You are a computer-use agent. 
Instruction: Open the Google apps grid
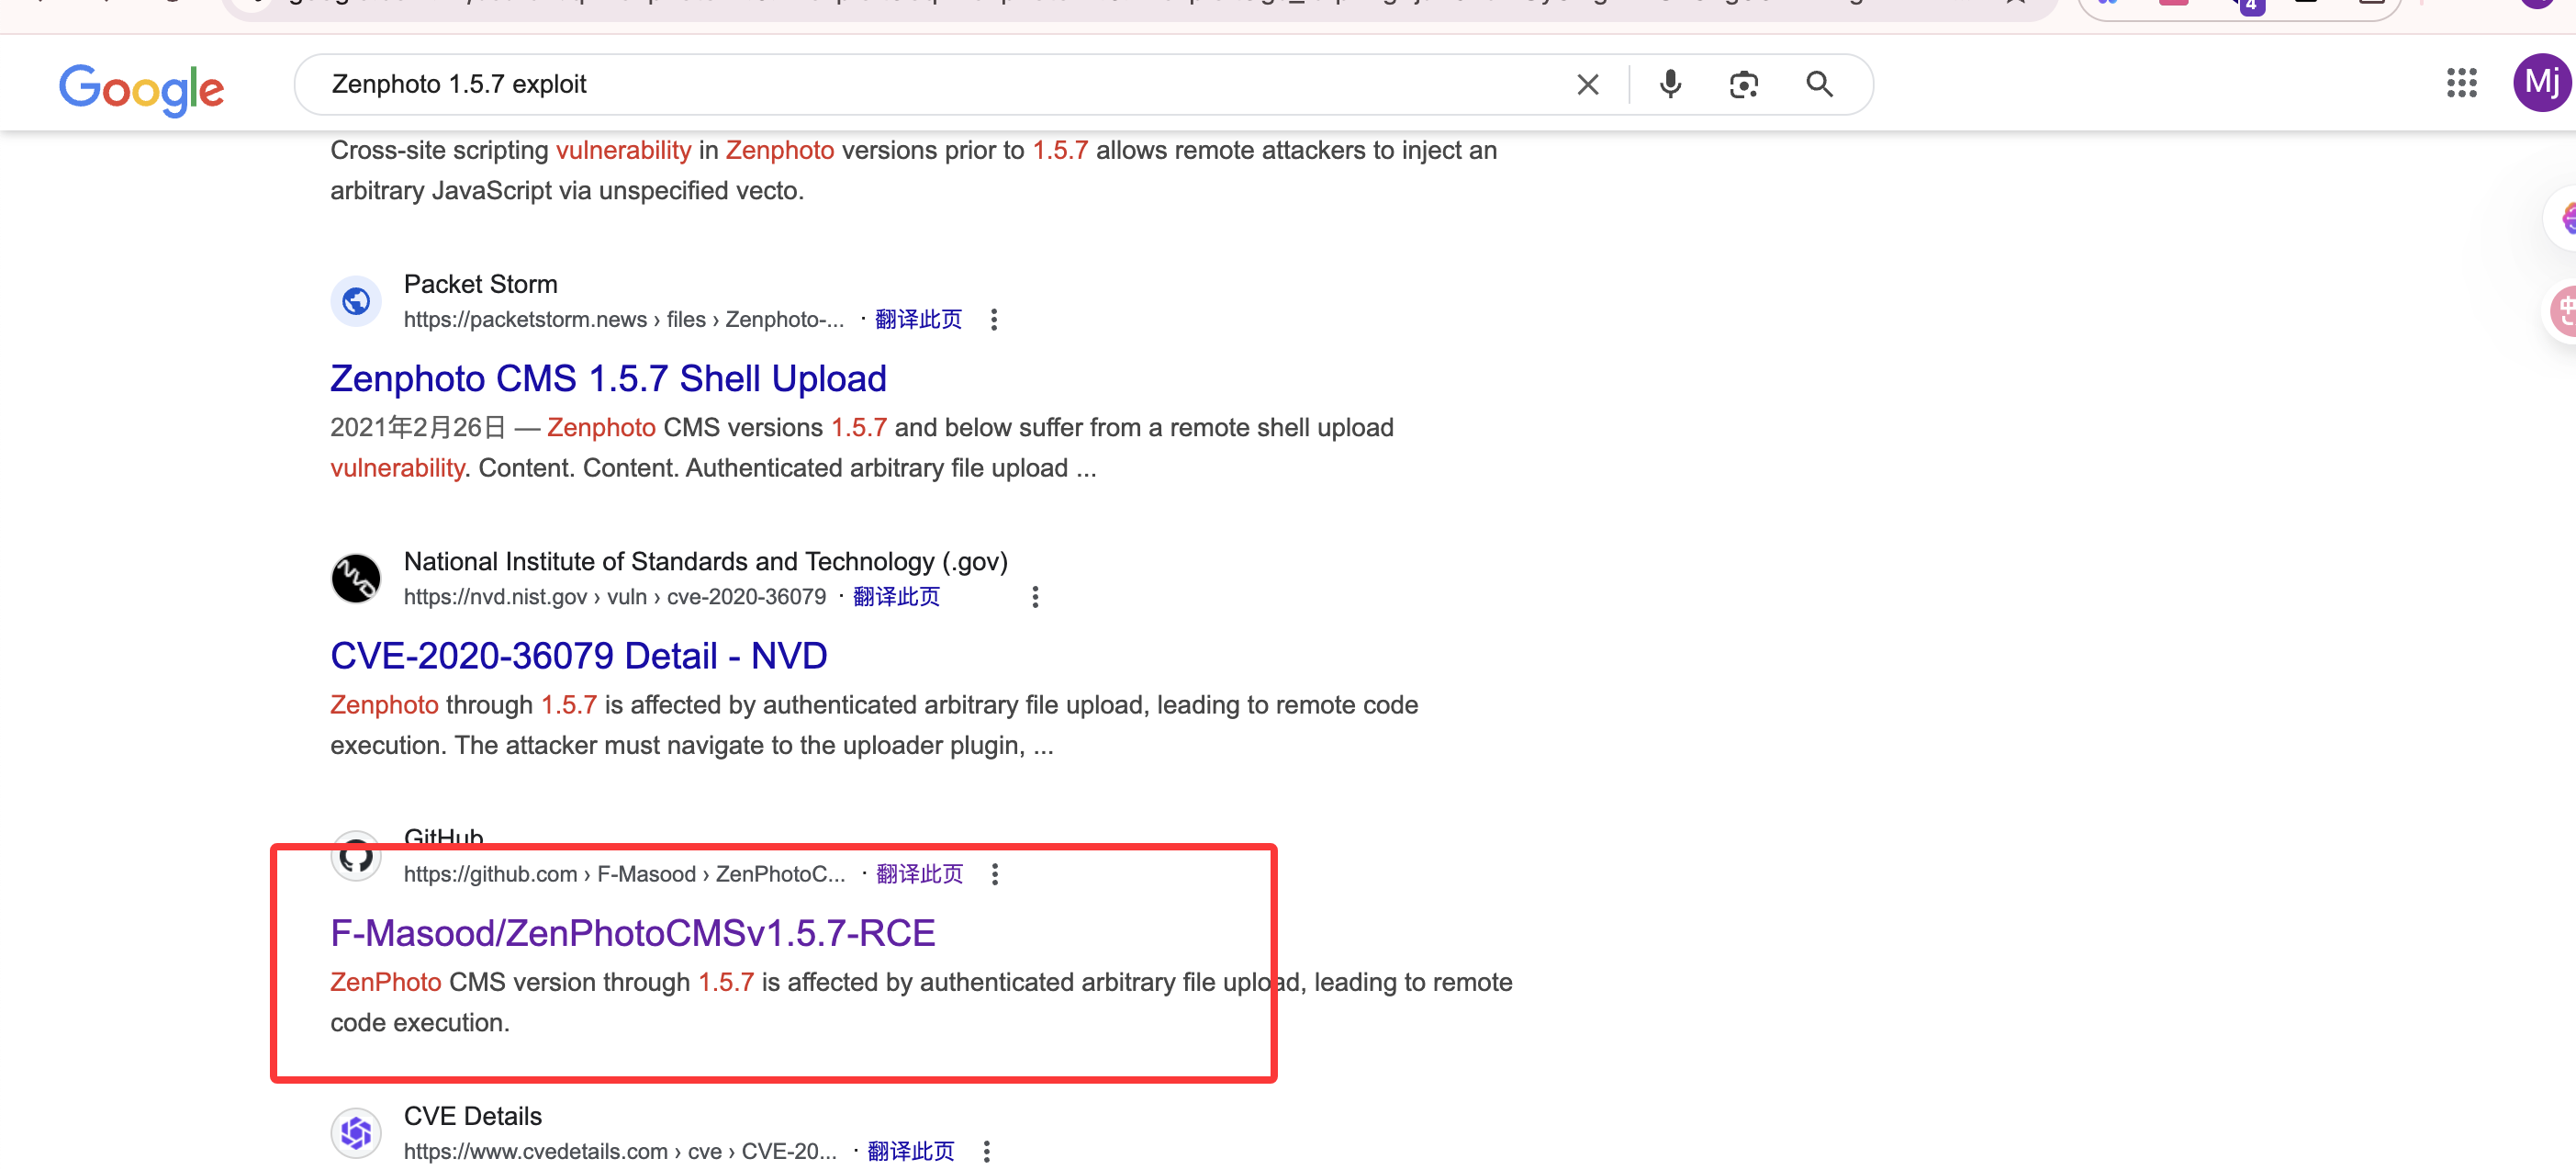2461,83
